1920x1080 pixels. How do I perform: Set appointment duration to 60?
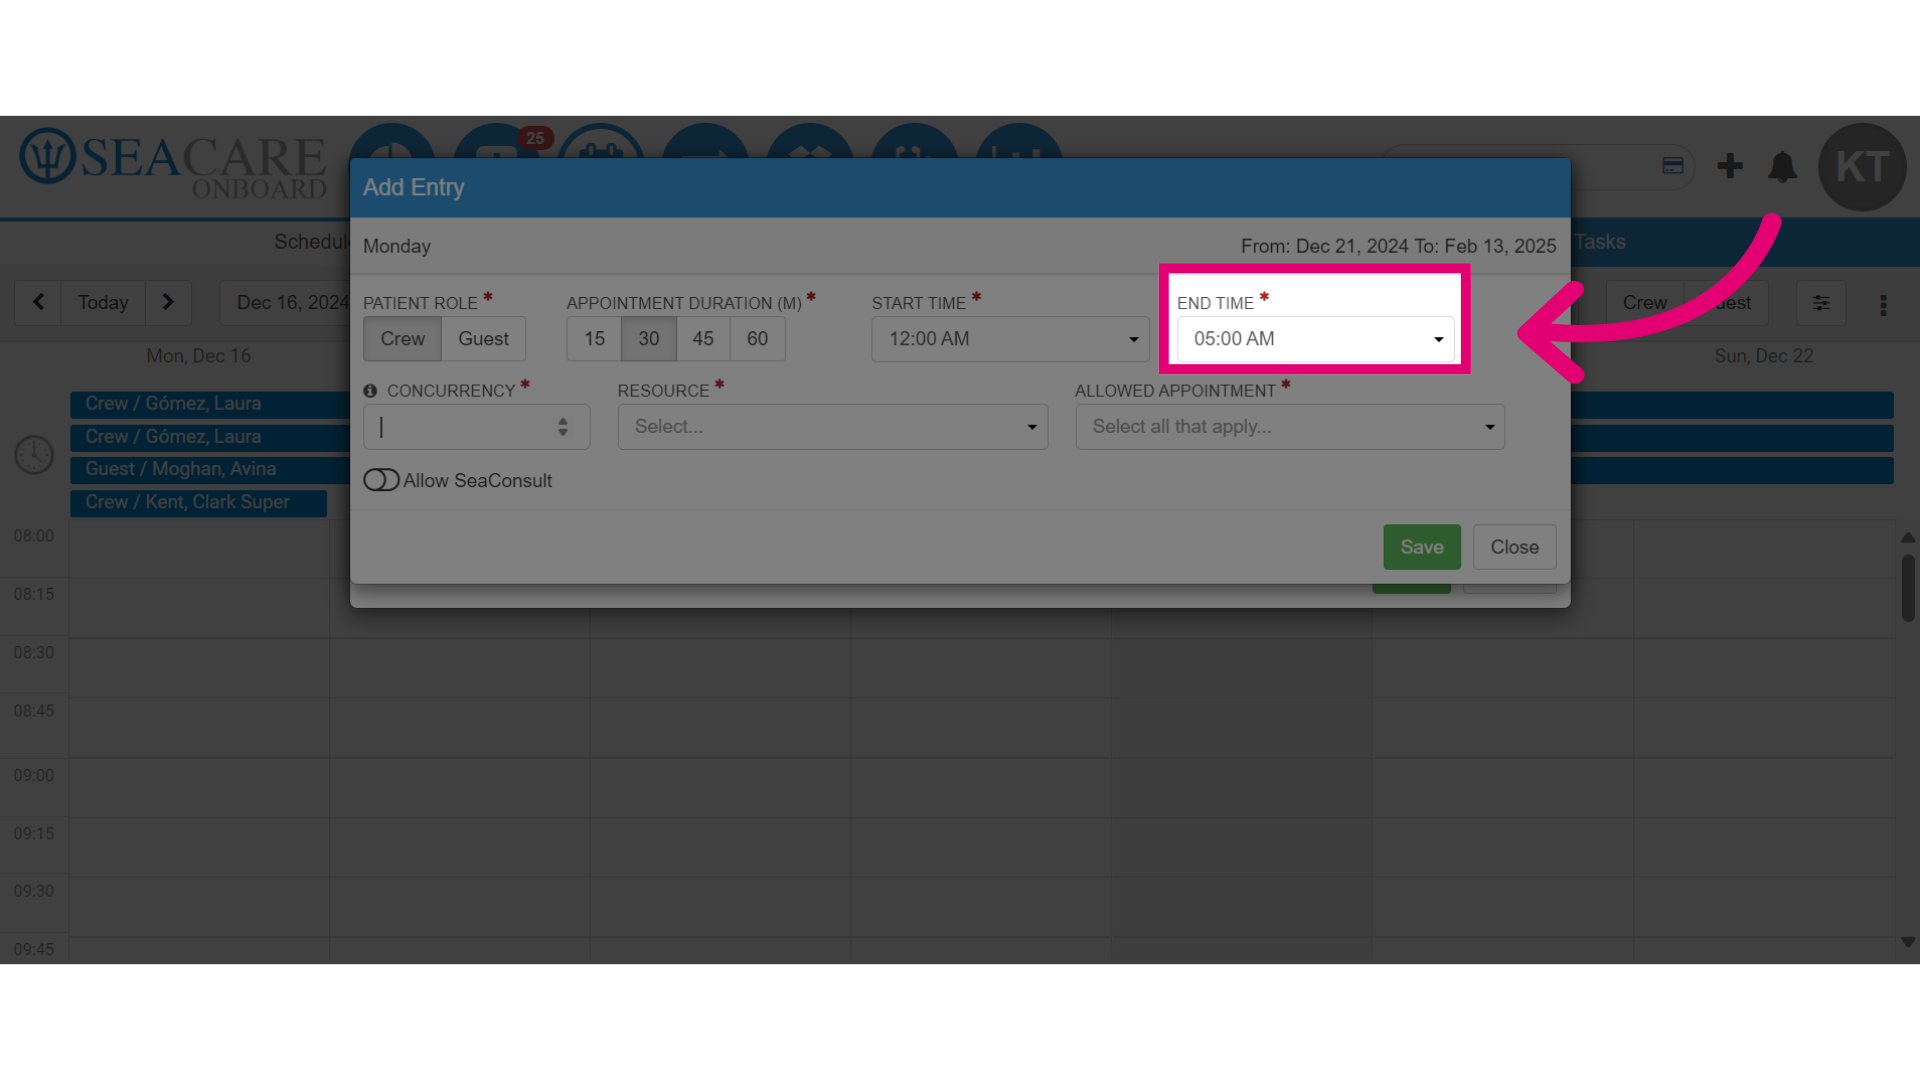coord(757,339)
